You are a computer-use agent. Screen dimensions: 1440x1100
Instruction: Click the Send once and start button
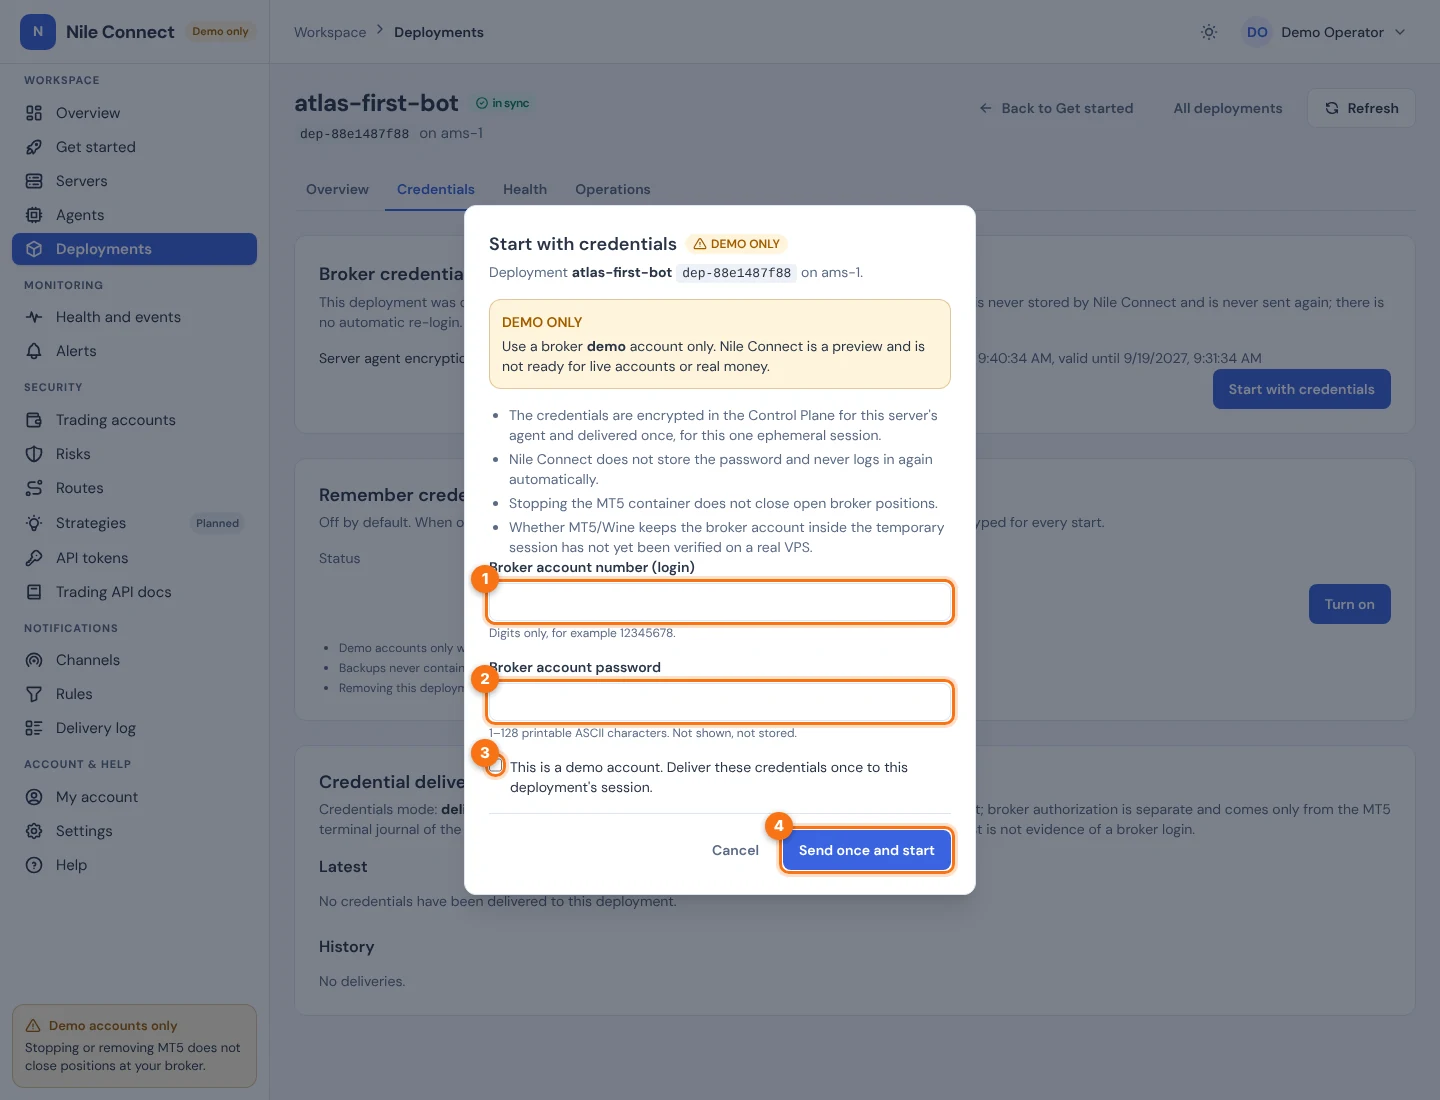866,850
